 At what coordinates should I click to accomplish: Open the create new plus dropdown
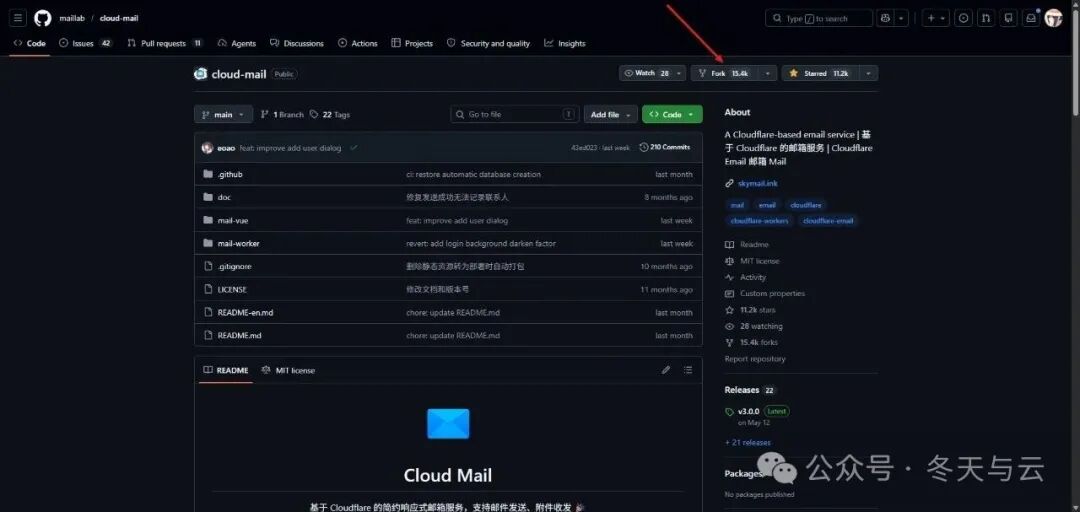tap(937, 18)
